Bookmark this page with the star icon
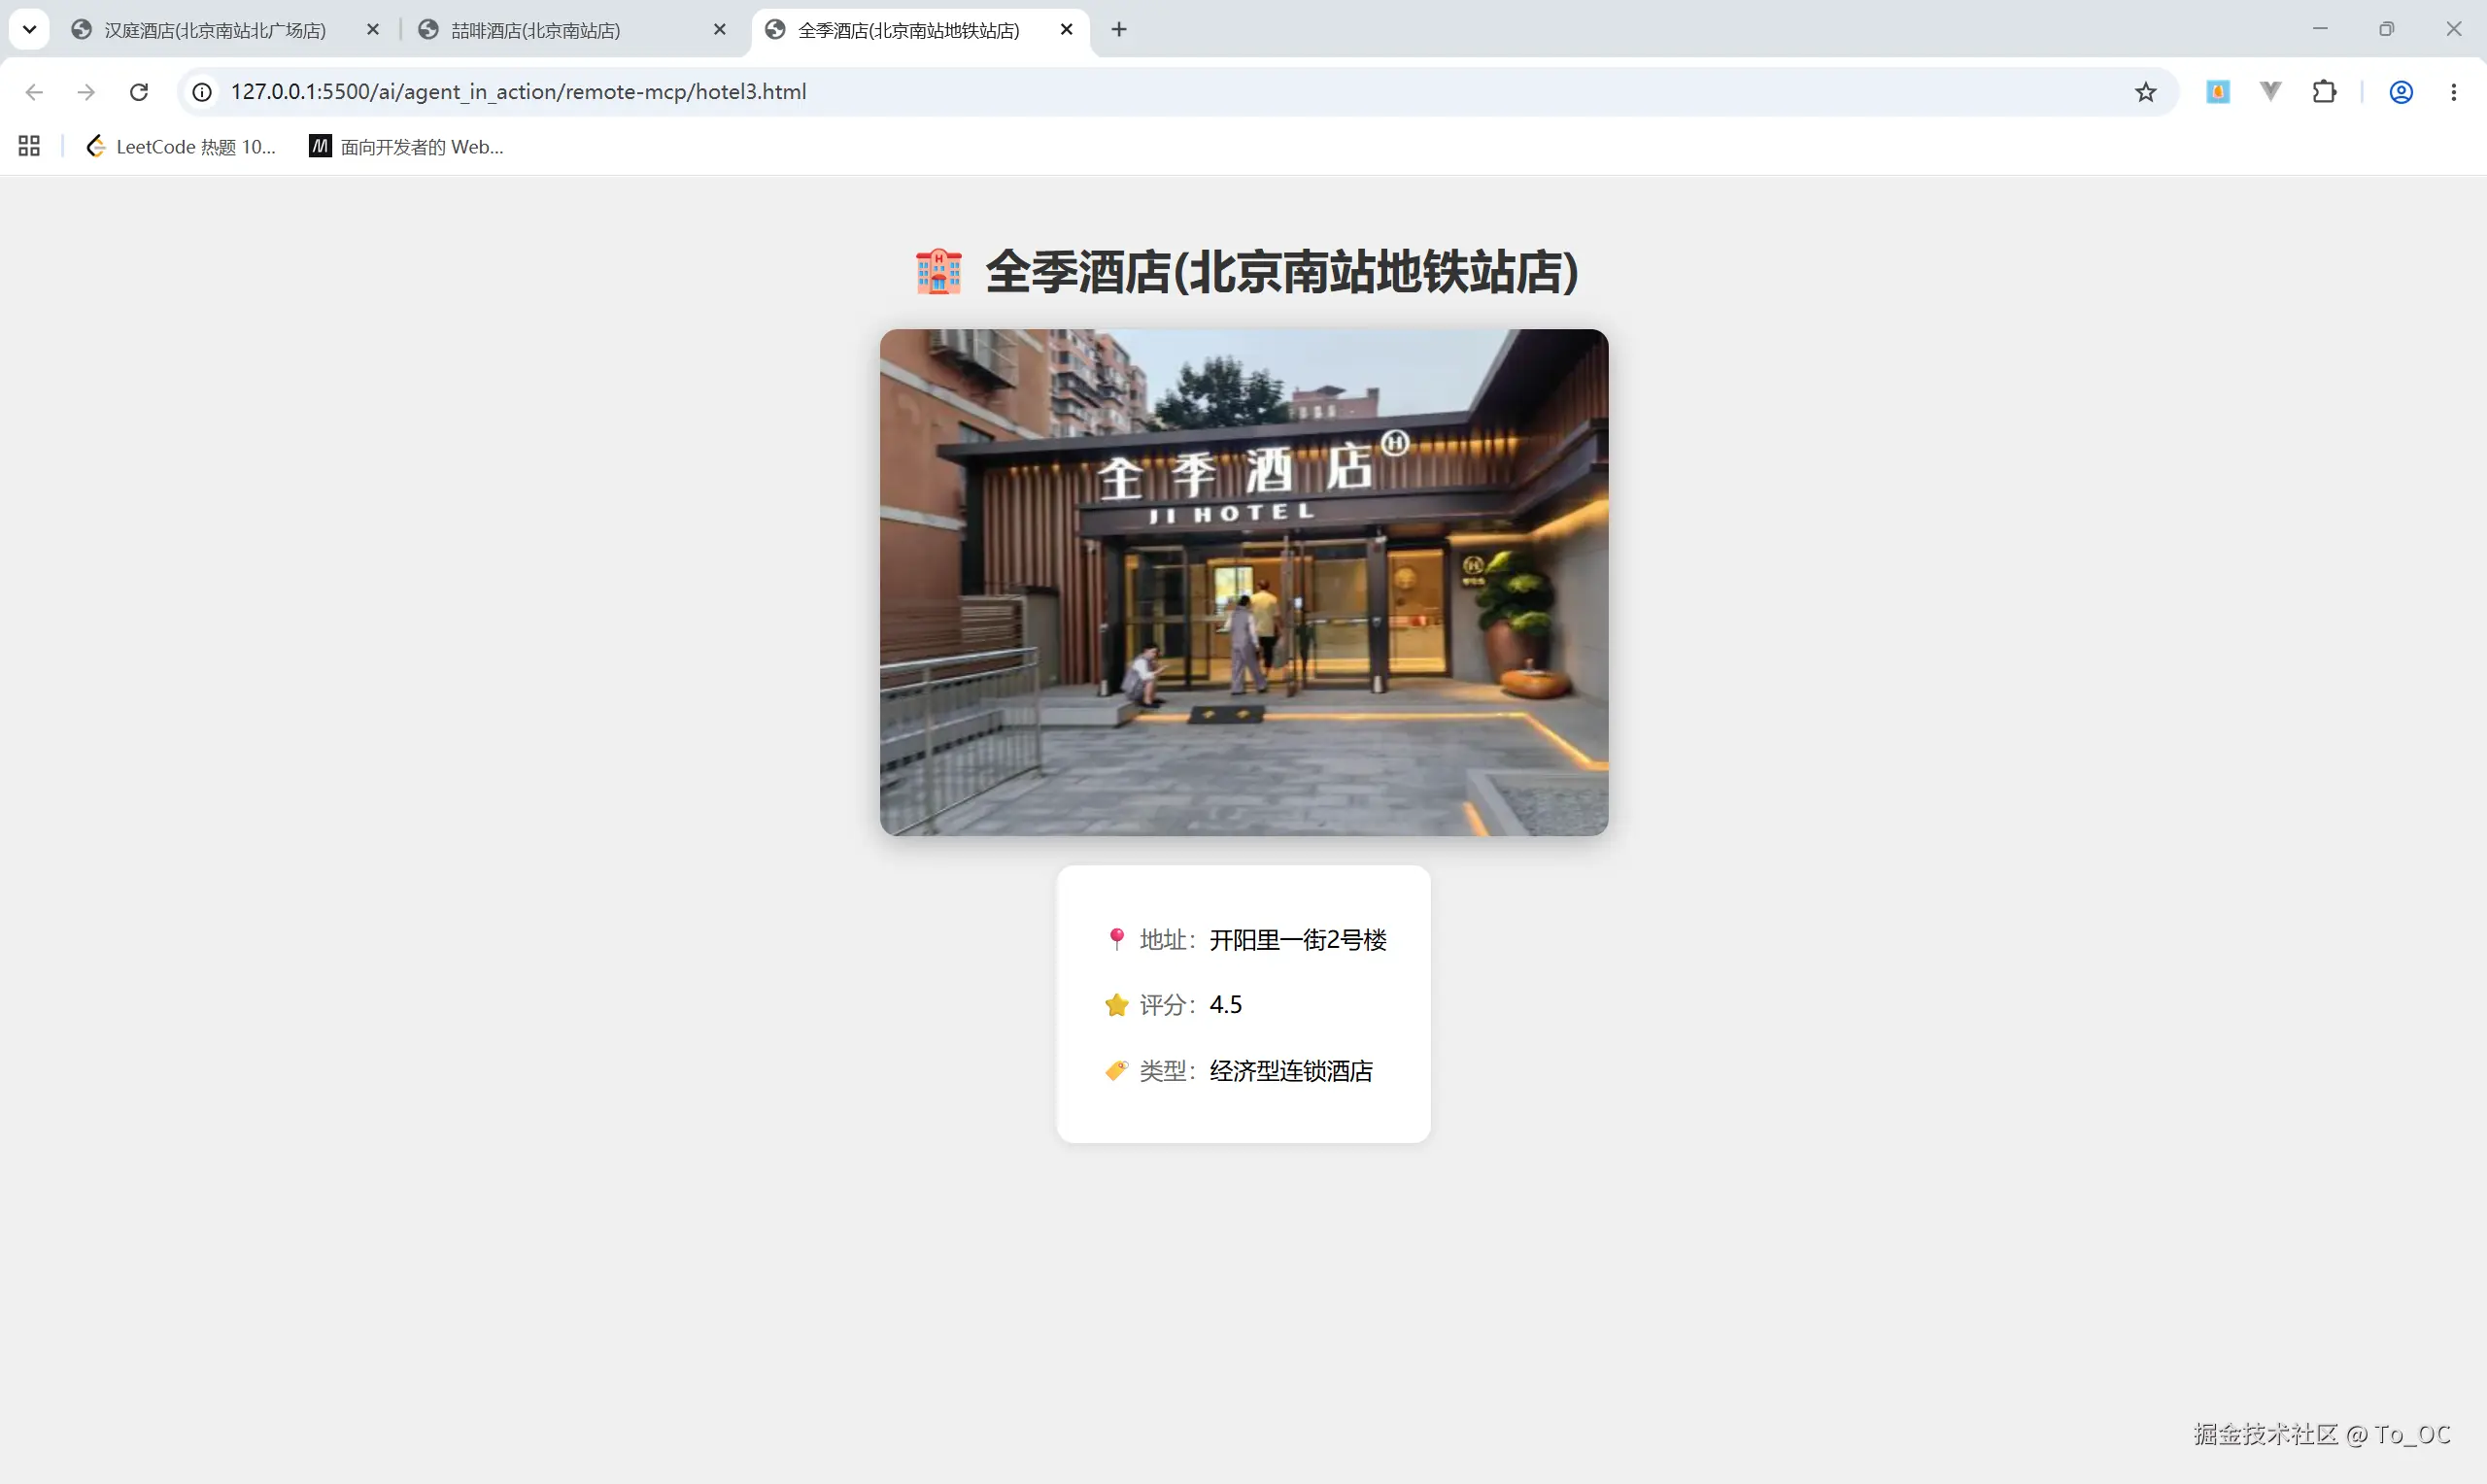The width and height of the screenshot is (2487, 1484). click(x=2146, y=92)
